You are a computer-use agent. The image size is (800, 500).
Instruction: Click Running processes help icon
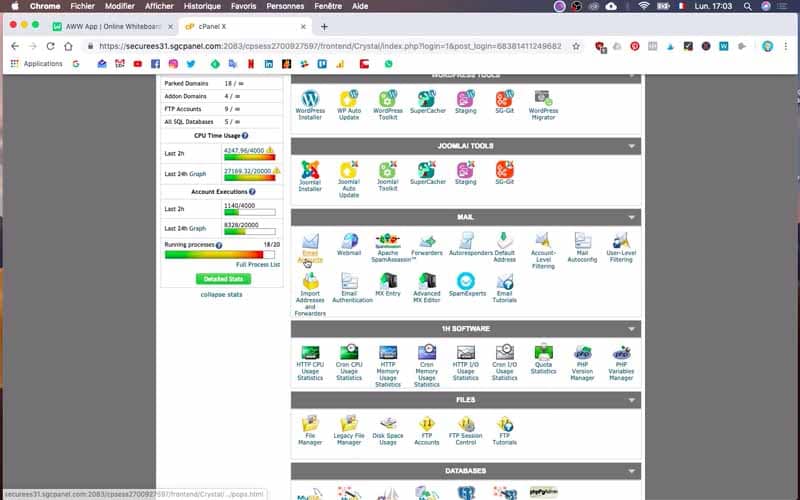click(219, 245)
